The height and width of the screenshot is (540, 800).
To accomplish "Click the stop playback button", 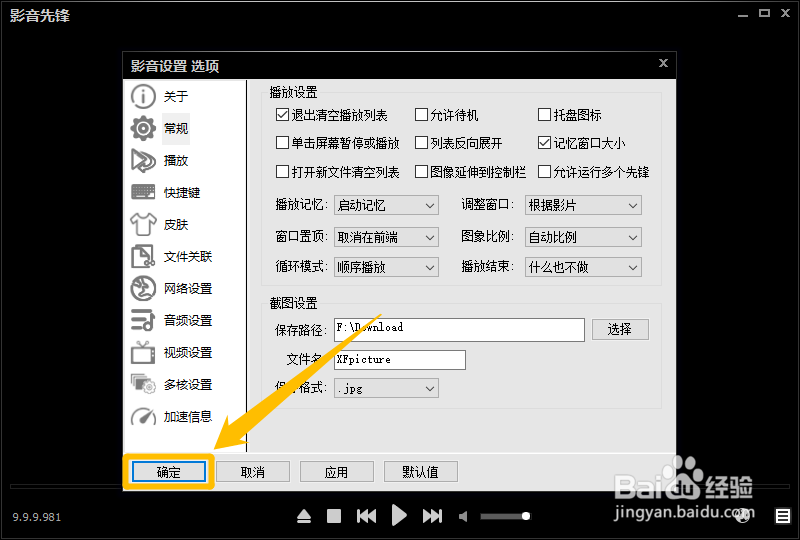I will [334, 516].
